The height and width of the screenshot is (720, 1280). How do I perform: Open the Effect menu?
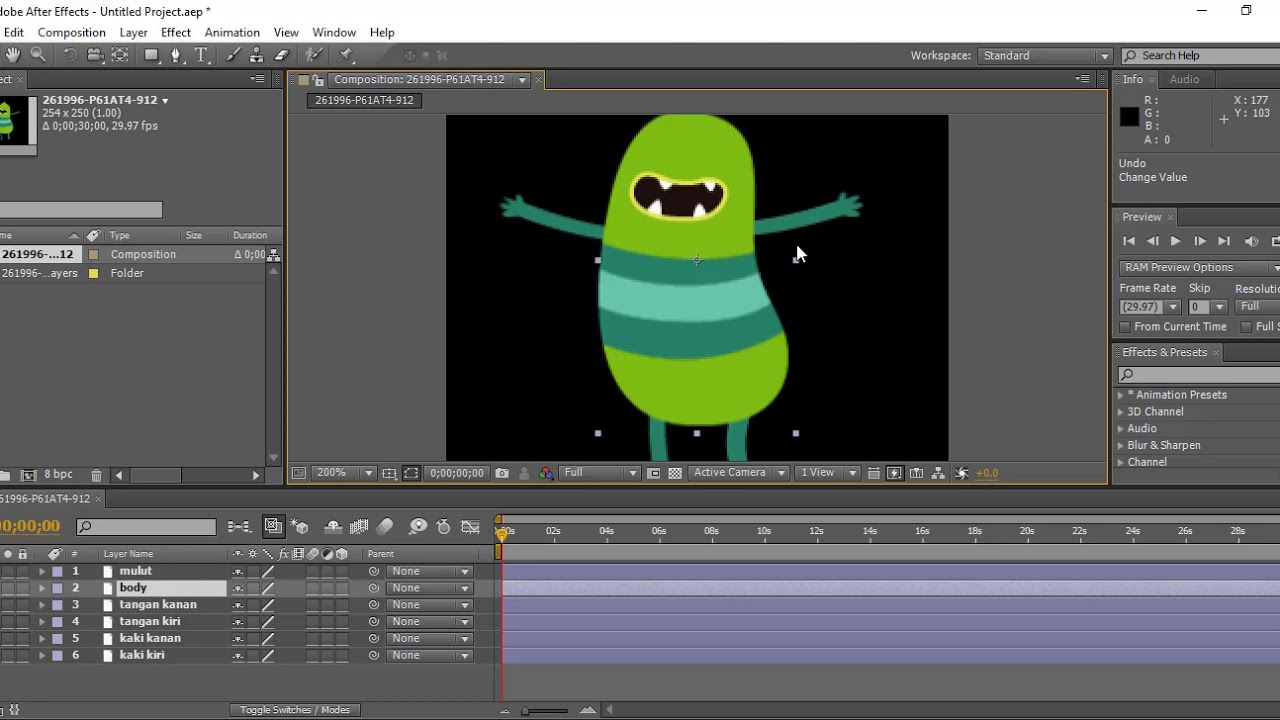(x=176, y=33)
